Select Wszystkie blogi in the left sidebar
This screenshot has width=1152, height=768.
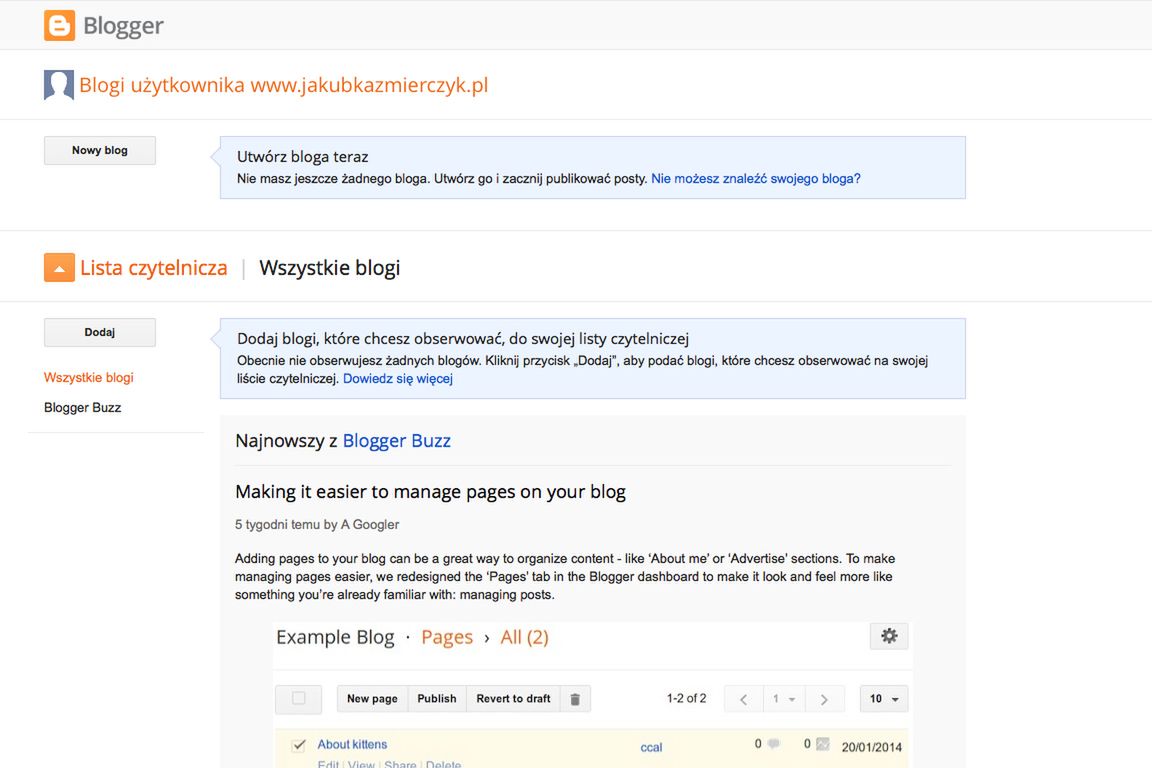click(89, 378)
